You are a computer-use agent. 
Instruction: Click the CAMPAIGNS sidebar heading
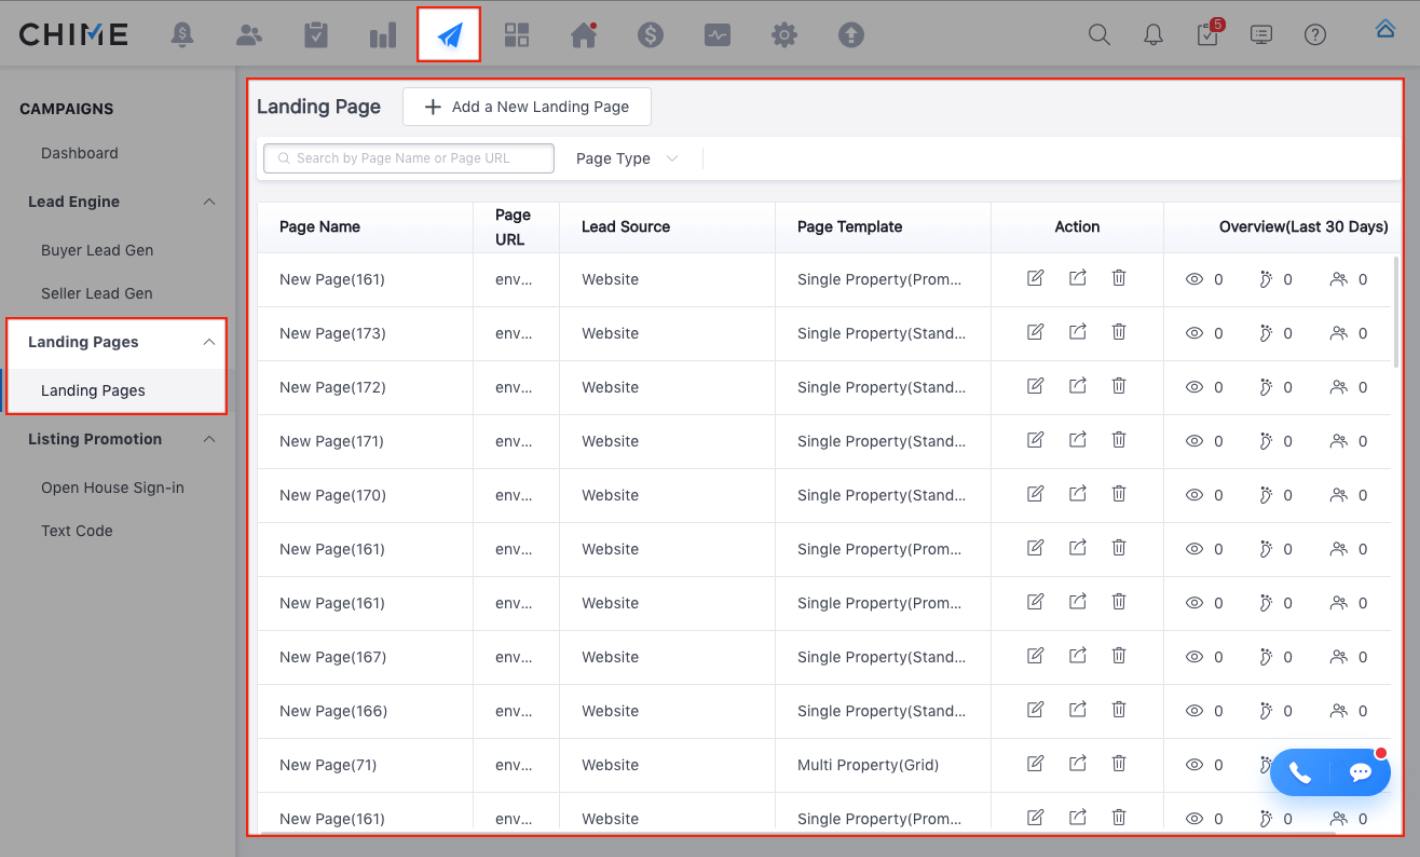coord(67,109)
